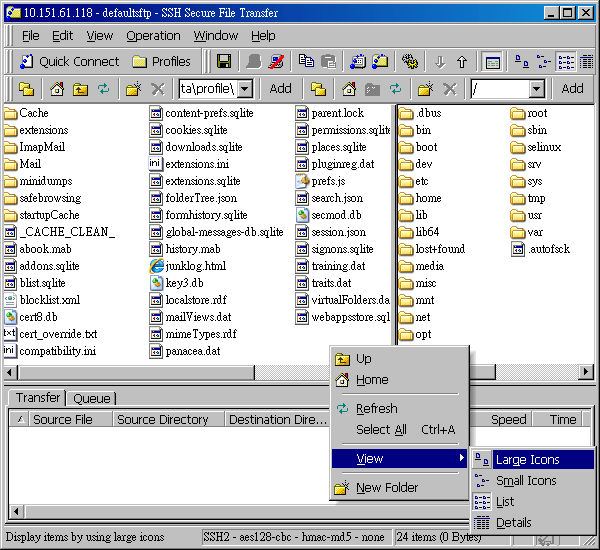The height and width of the screenshot is (550, 600).
Task: Click the Upload arrow toolbar icon
Action: (461, 62)
